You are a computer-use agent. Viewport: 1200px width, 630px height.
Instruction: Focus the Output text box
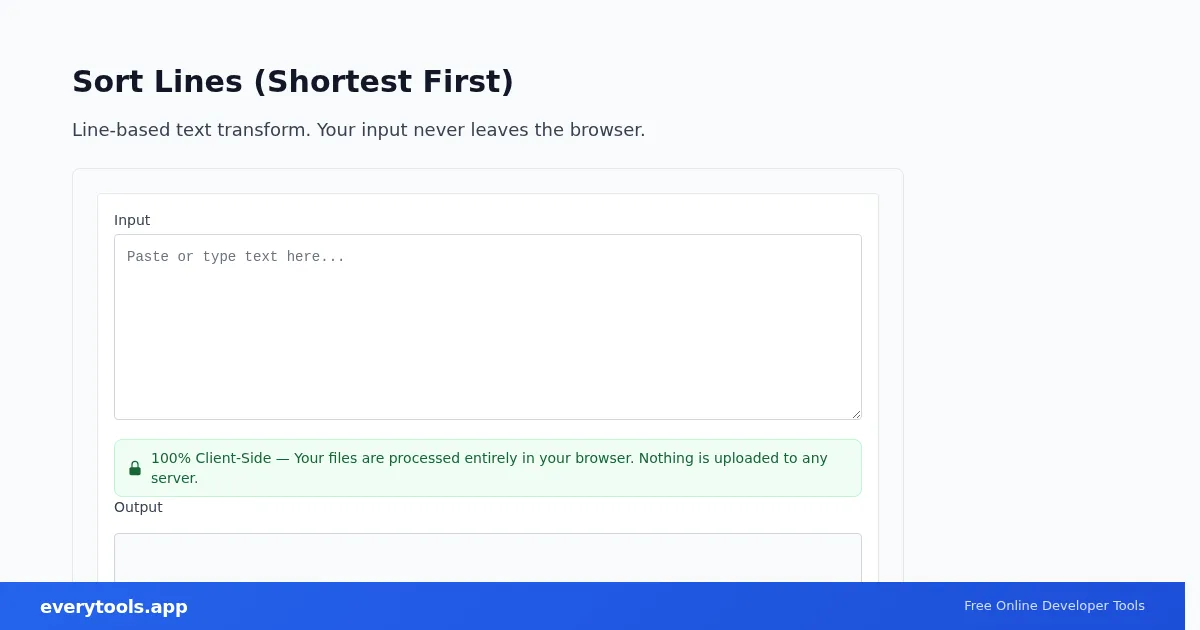pyautogui.click(x=488, y=557)
